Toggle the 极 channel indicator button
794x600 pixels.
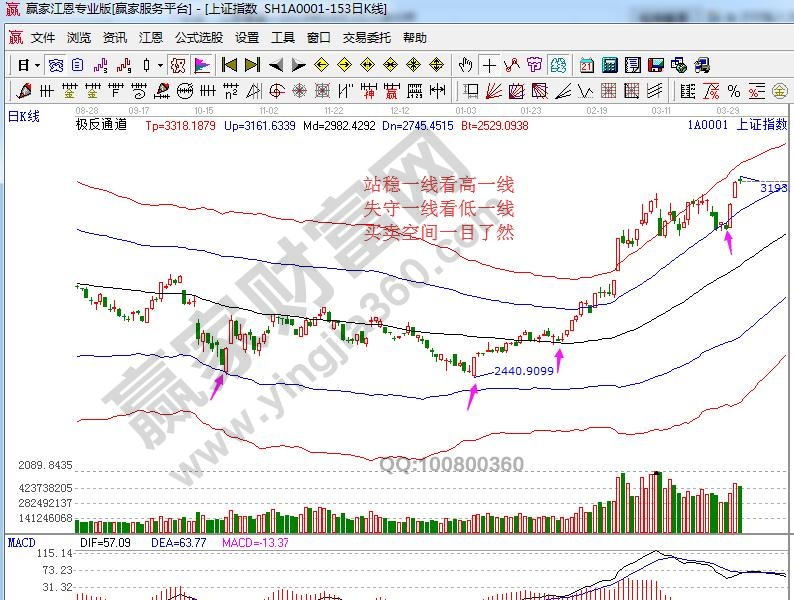178,65
